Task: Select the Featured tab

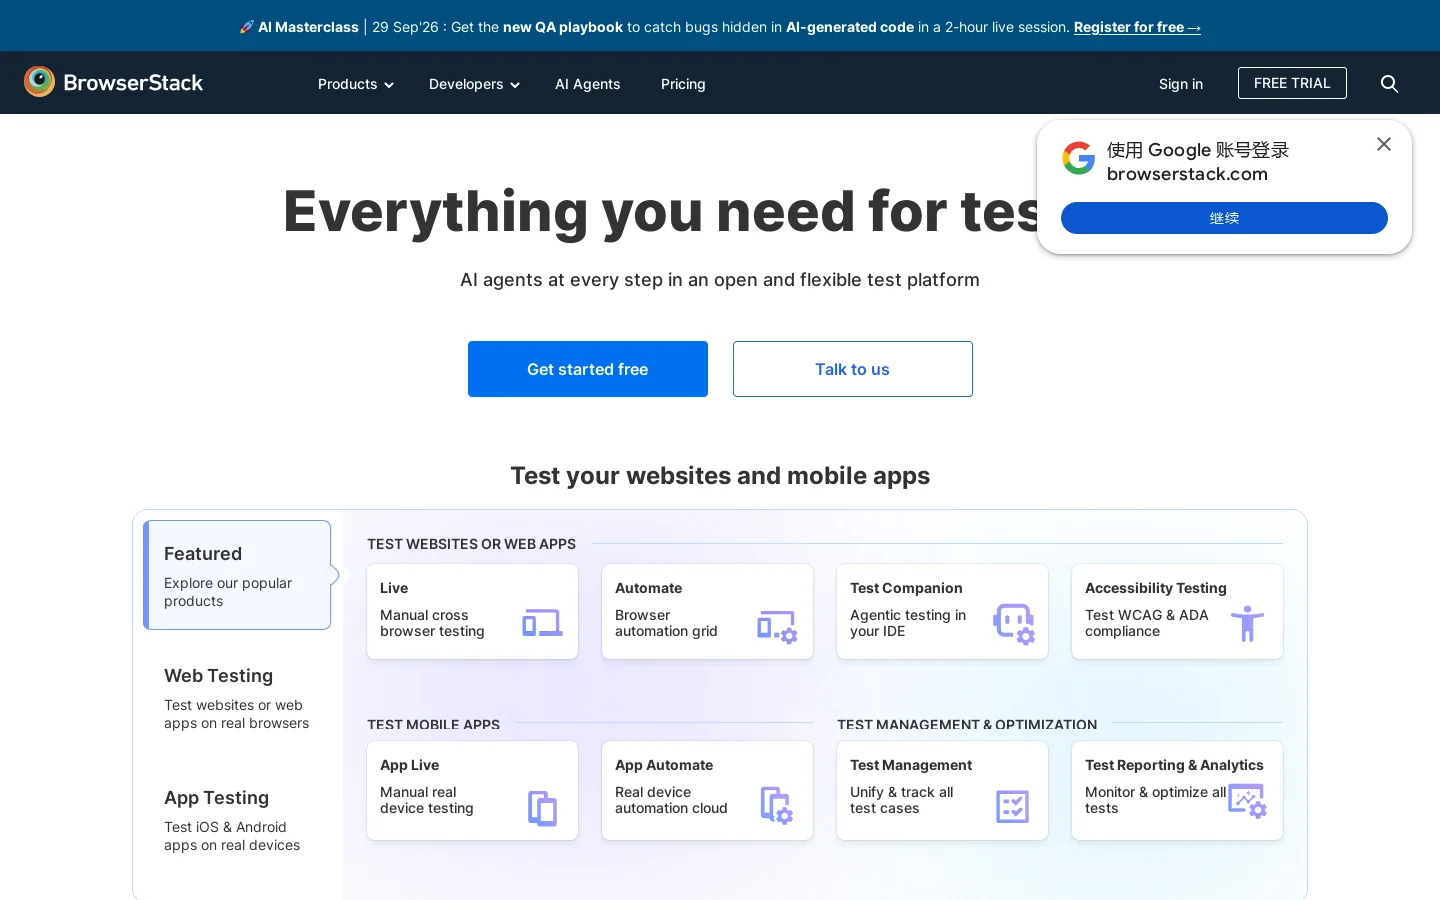Action: 237,575
